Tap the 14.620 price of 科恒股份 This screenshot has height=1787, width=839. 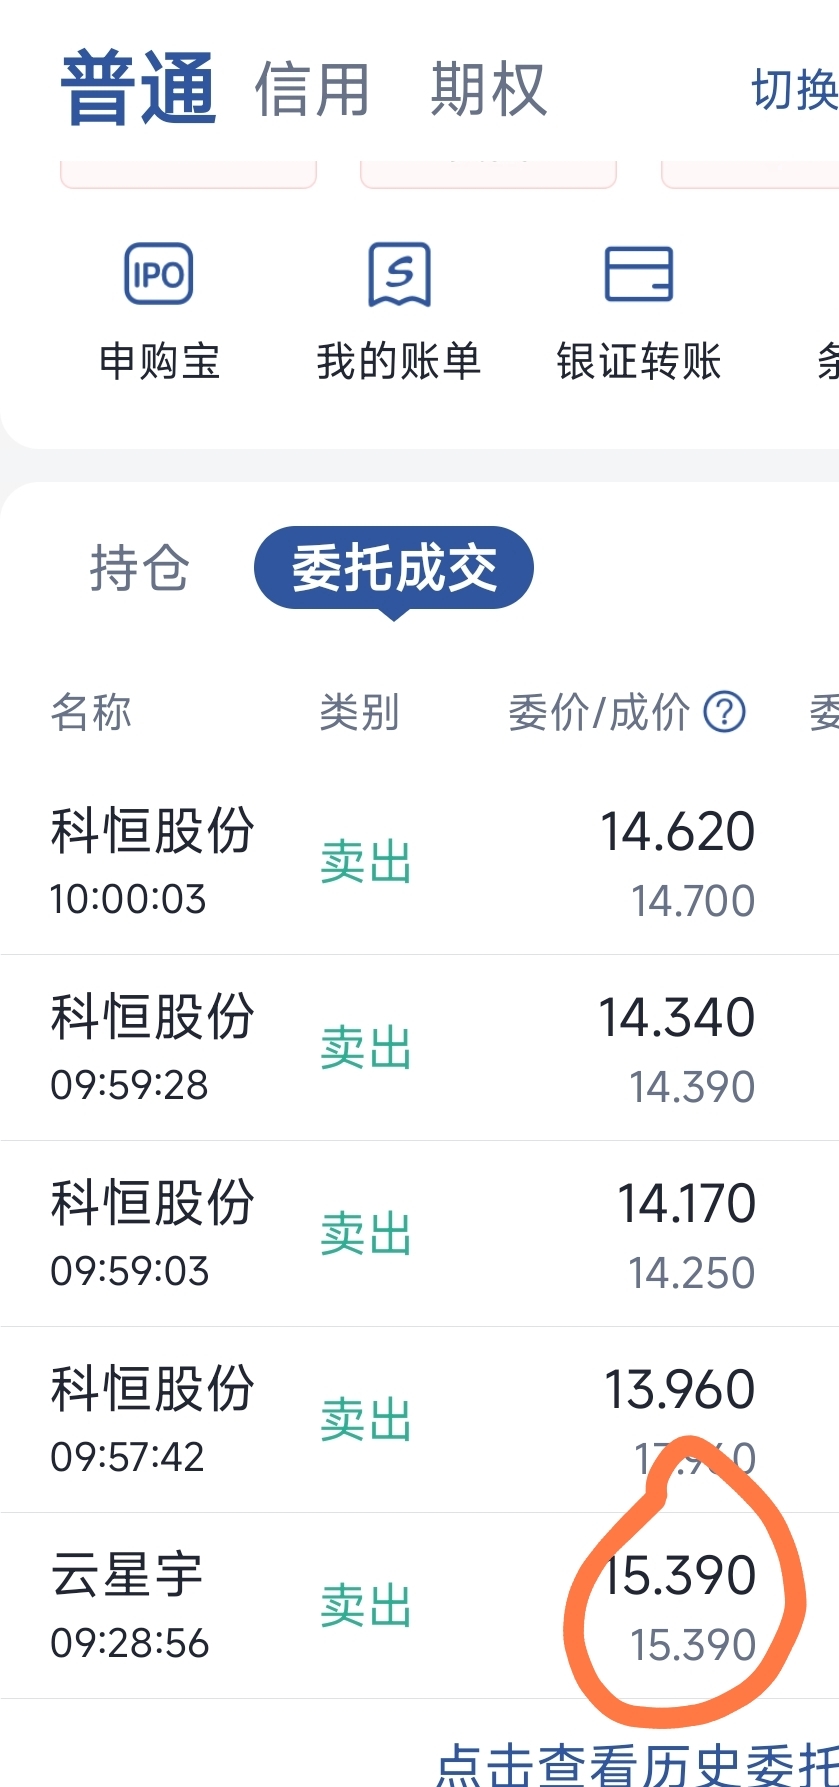coord(677,832)
